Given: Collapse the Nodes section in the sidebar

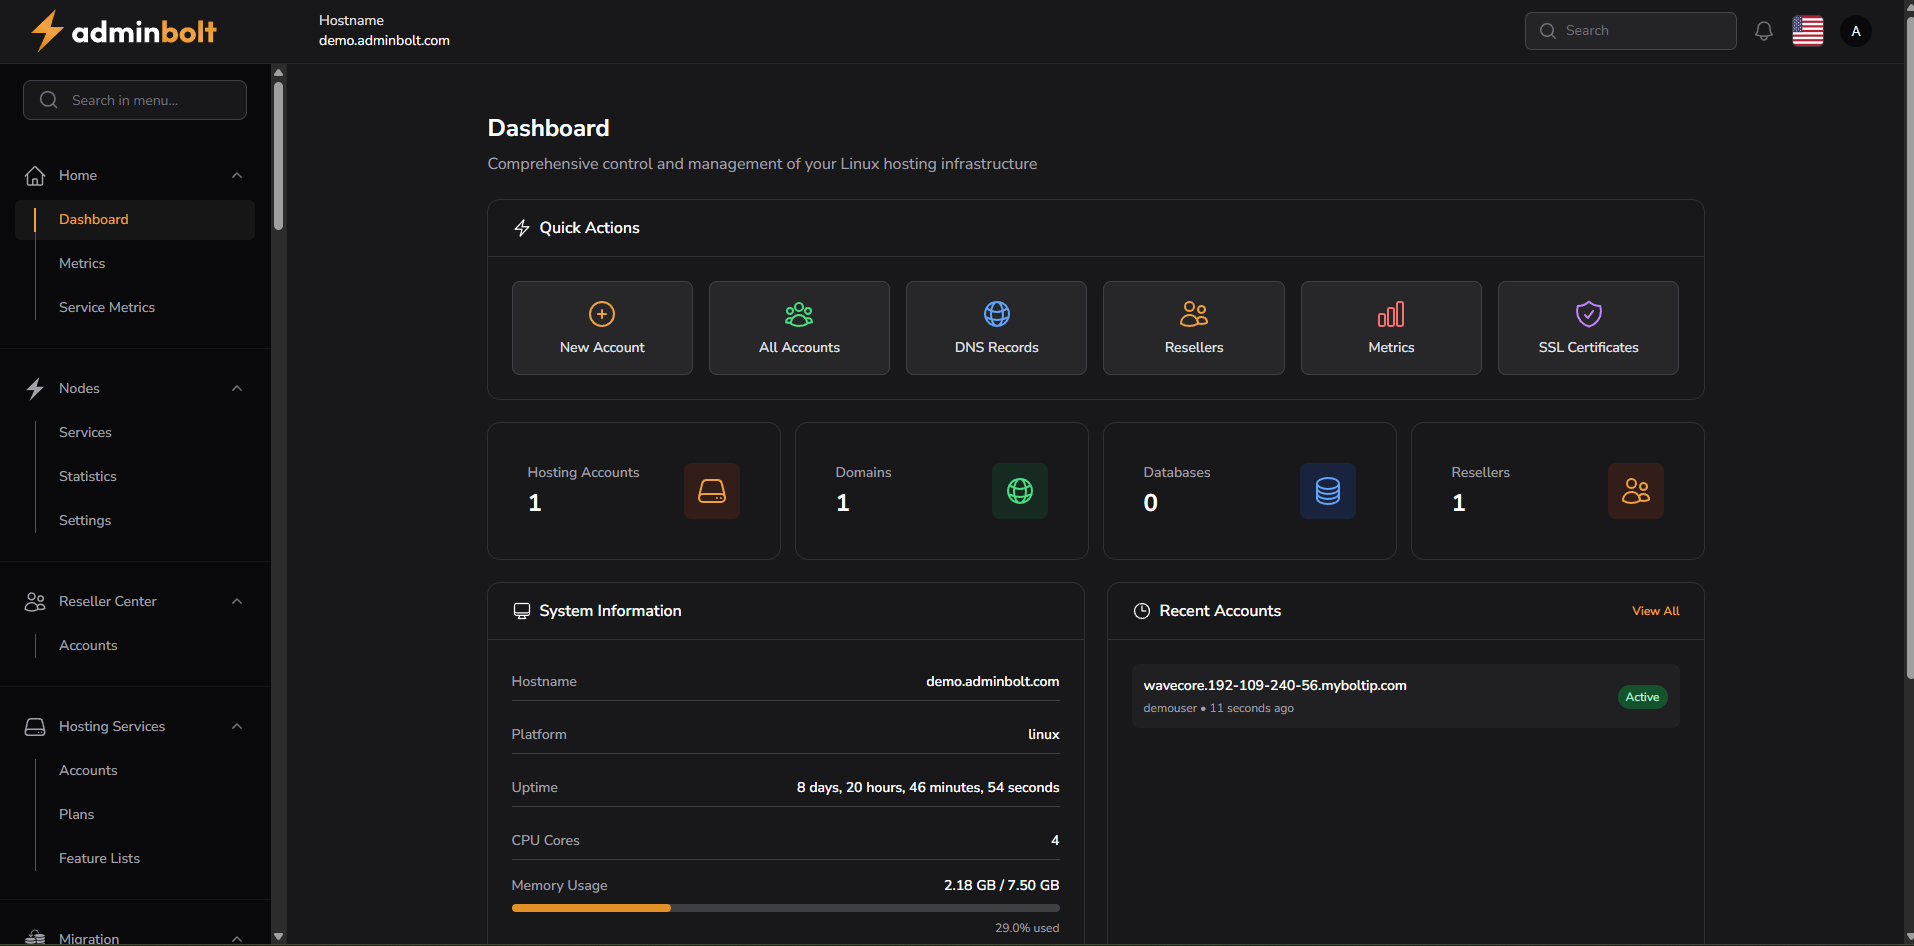Looking at the screenshot, I should pyautogui.click(x=236, y=388).
